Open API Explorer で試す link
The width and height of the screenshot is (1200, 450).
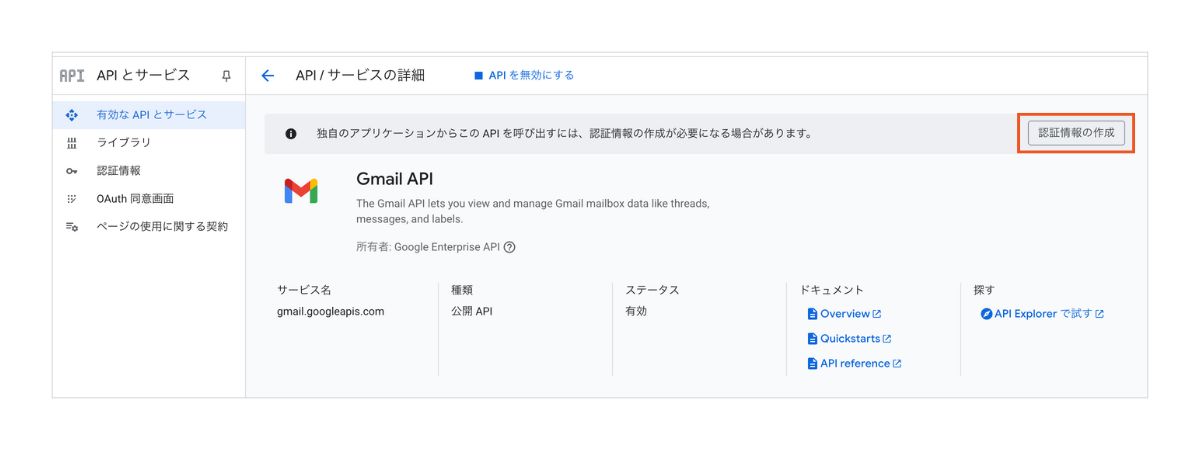coord(1043,314)
